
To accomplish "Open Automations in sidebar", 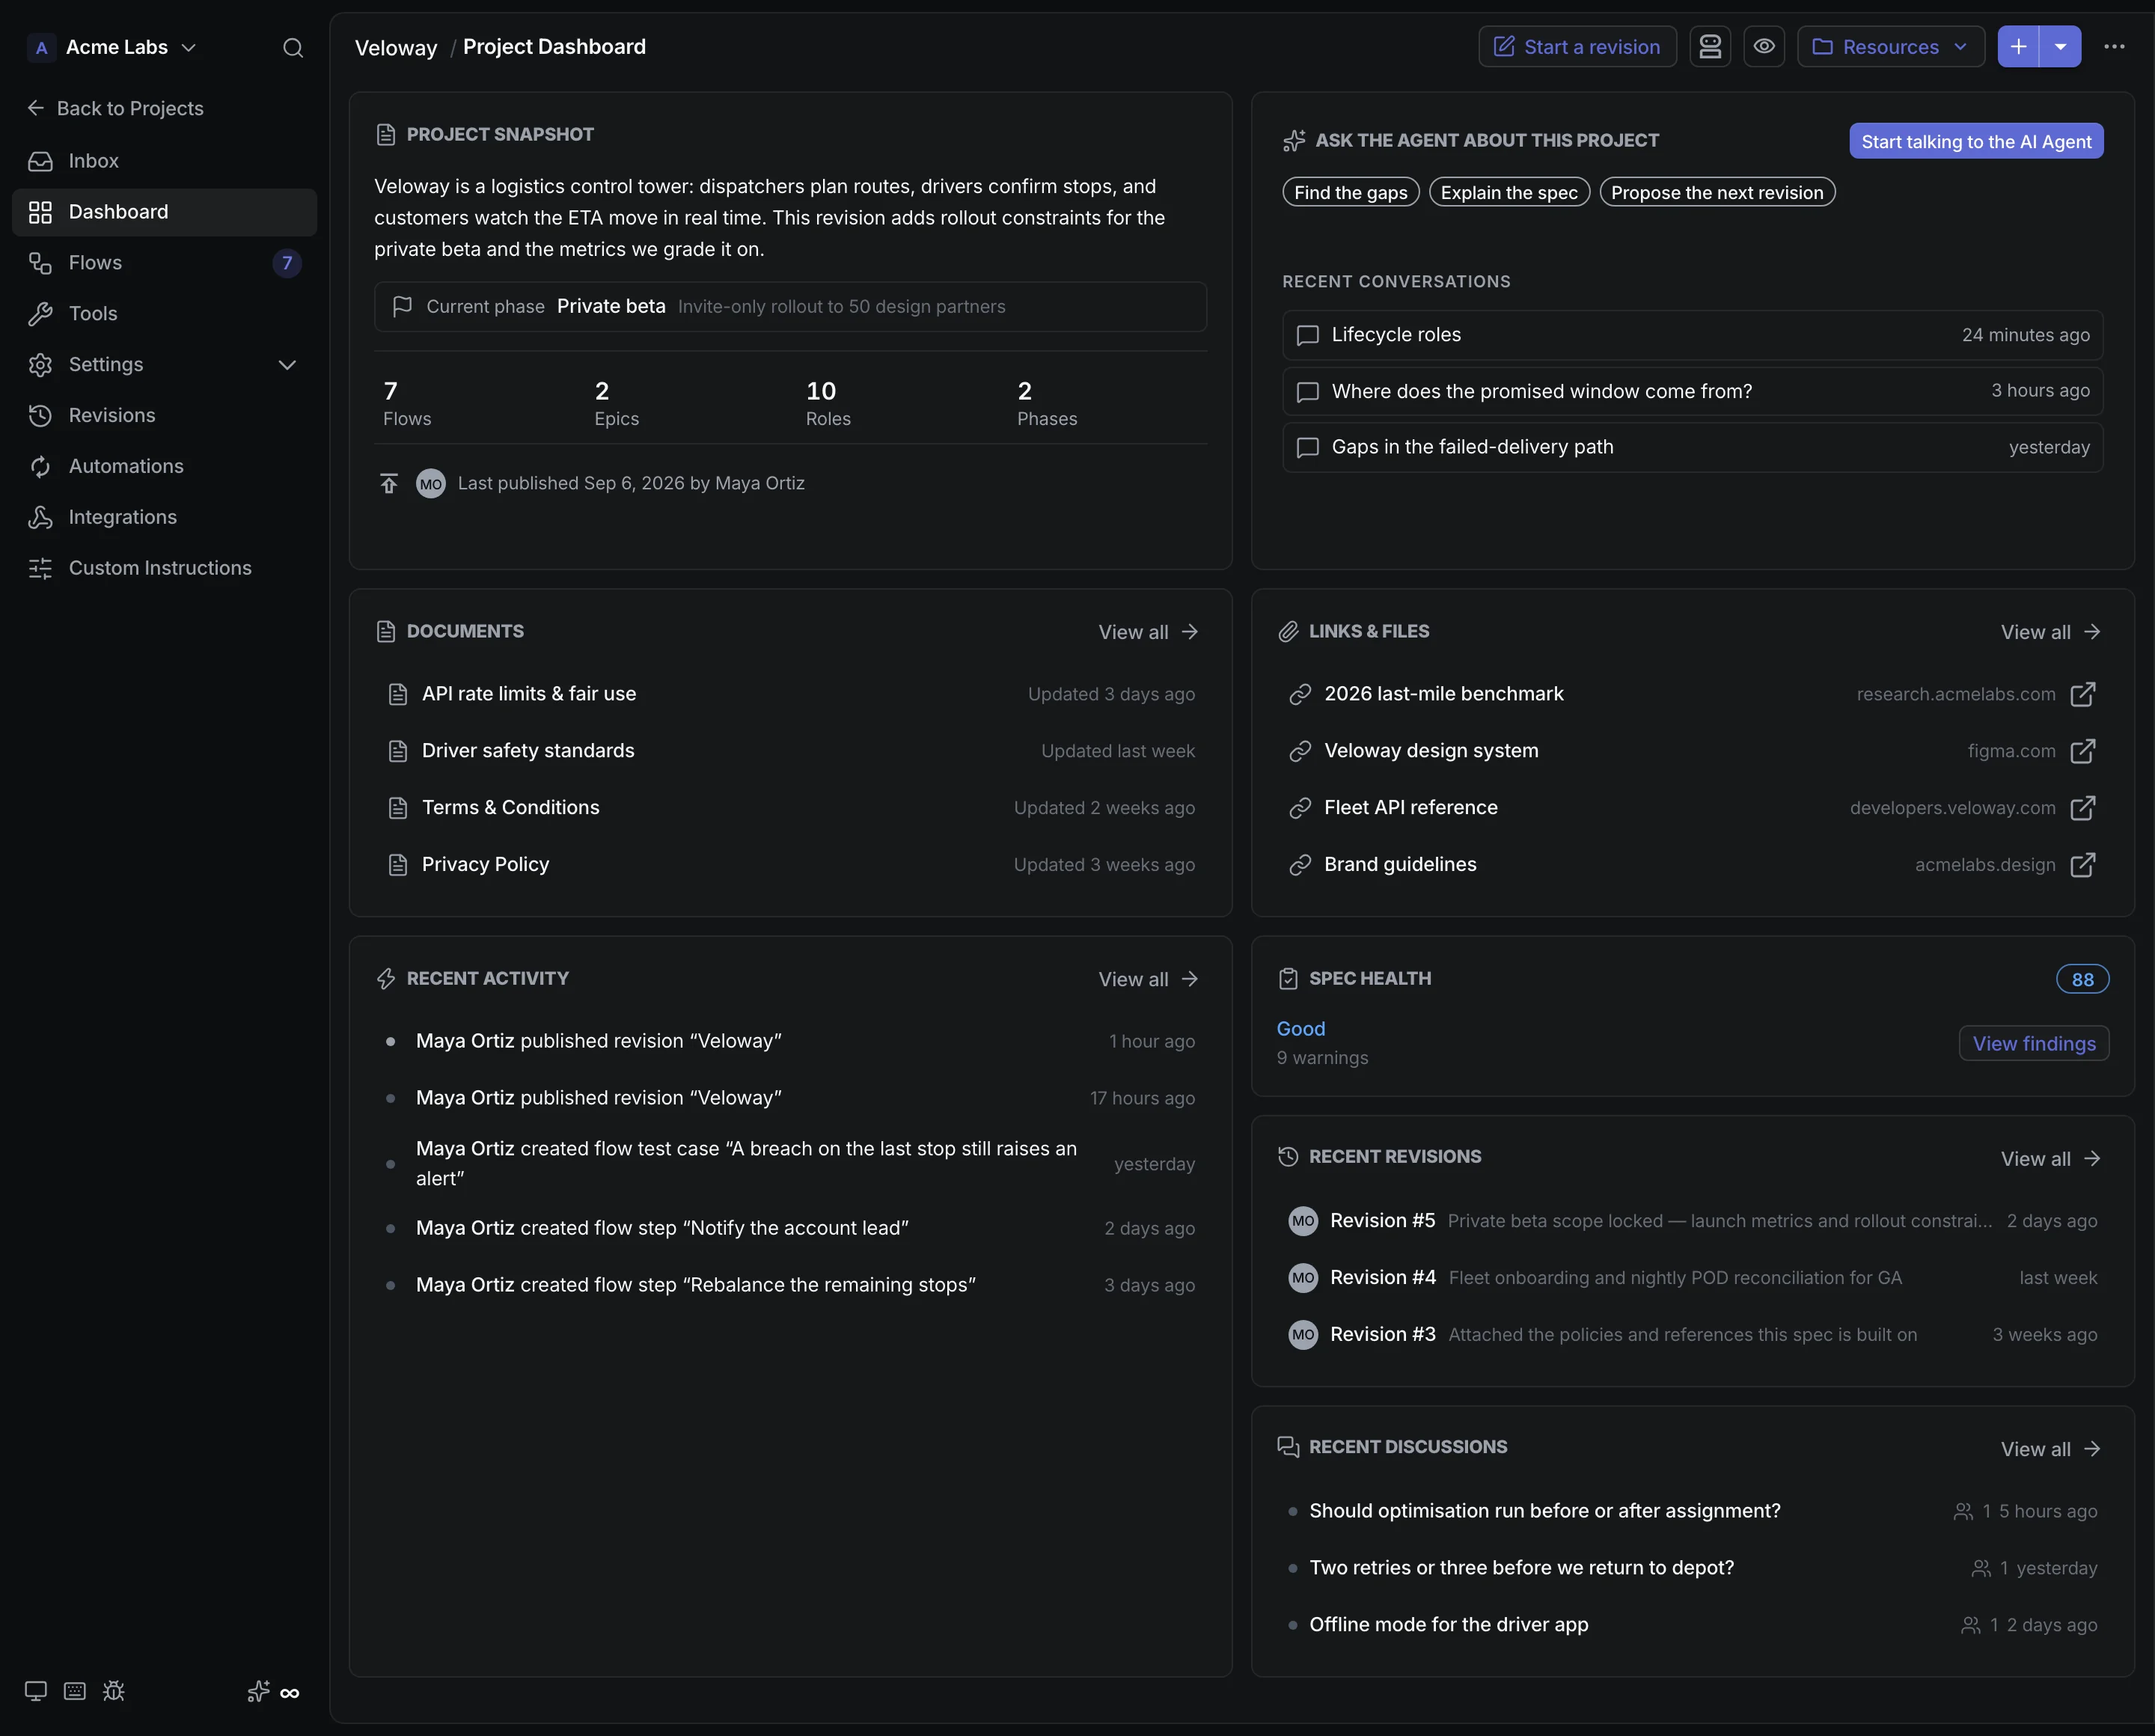I will point(164,467).
